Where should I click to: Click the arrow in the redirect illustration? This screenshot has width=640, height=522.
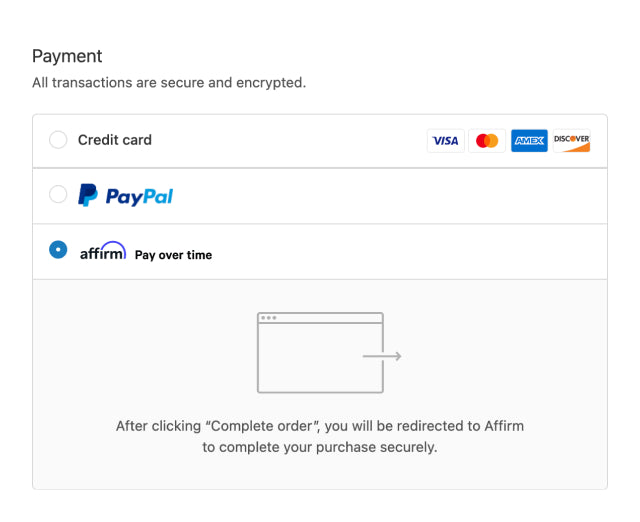click(x=382, y=356)
